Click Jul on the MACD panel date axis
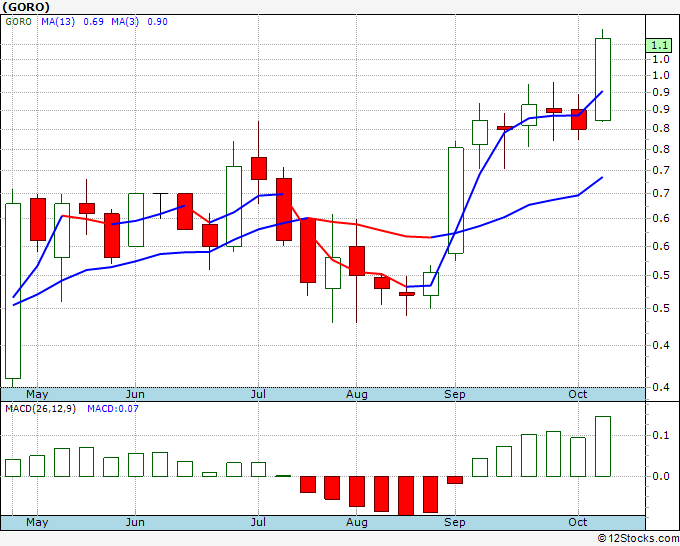This screenshot has height=546, width=680. [258, 522]
